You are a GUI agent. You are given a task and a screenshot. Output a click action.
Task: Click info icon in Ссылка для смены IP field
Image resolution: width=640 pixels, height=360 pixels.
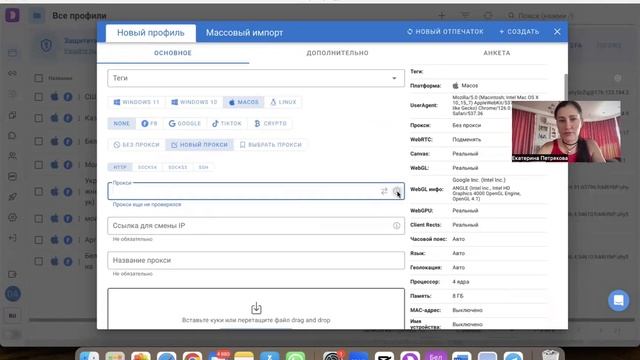pos(396,226)
